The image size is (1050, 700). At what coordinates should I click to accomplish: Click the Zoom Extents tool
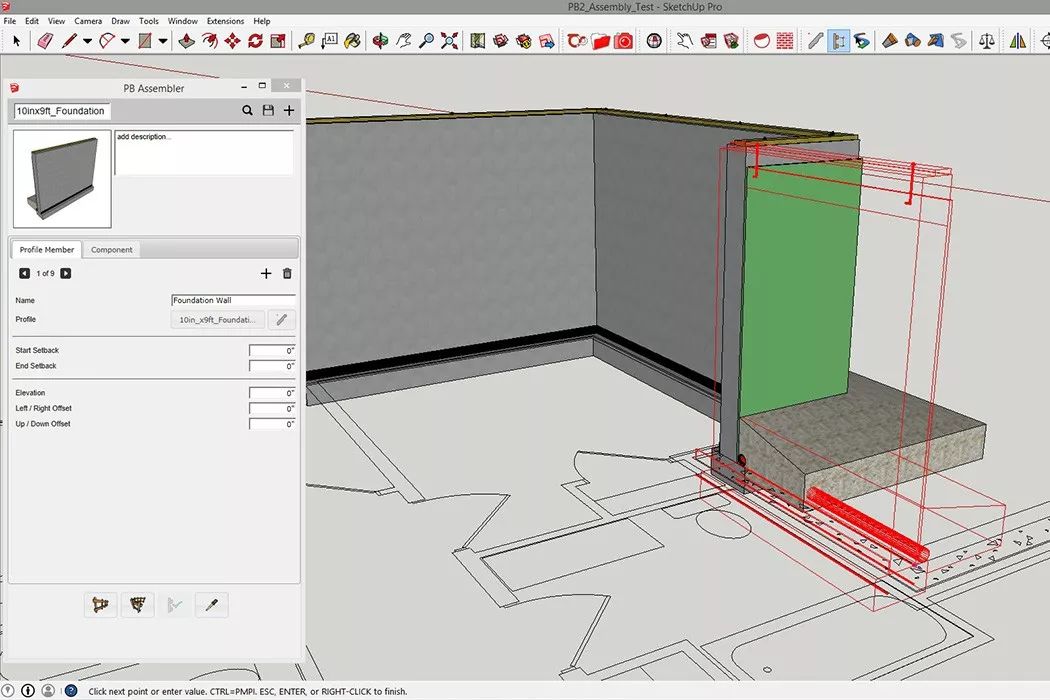pos(450,41)
